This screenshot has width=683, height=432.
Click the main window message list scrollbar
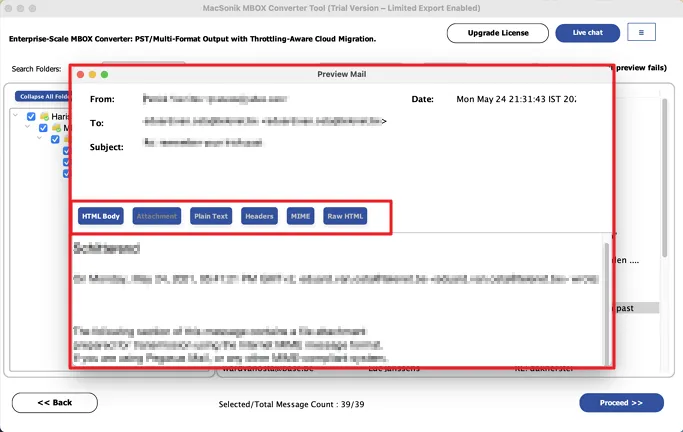[664, 178]
